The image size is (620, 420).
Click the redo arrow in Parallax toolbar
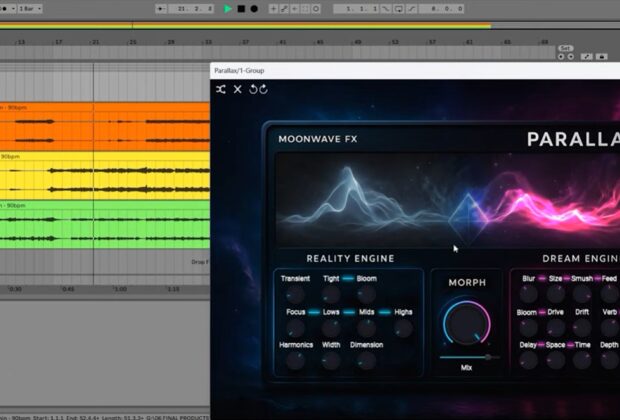[x=264, y=89]
